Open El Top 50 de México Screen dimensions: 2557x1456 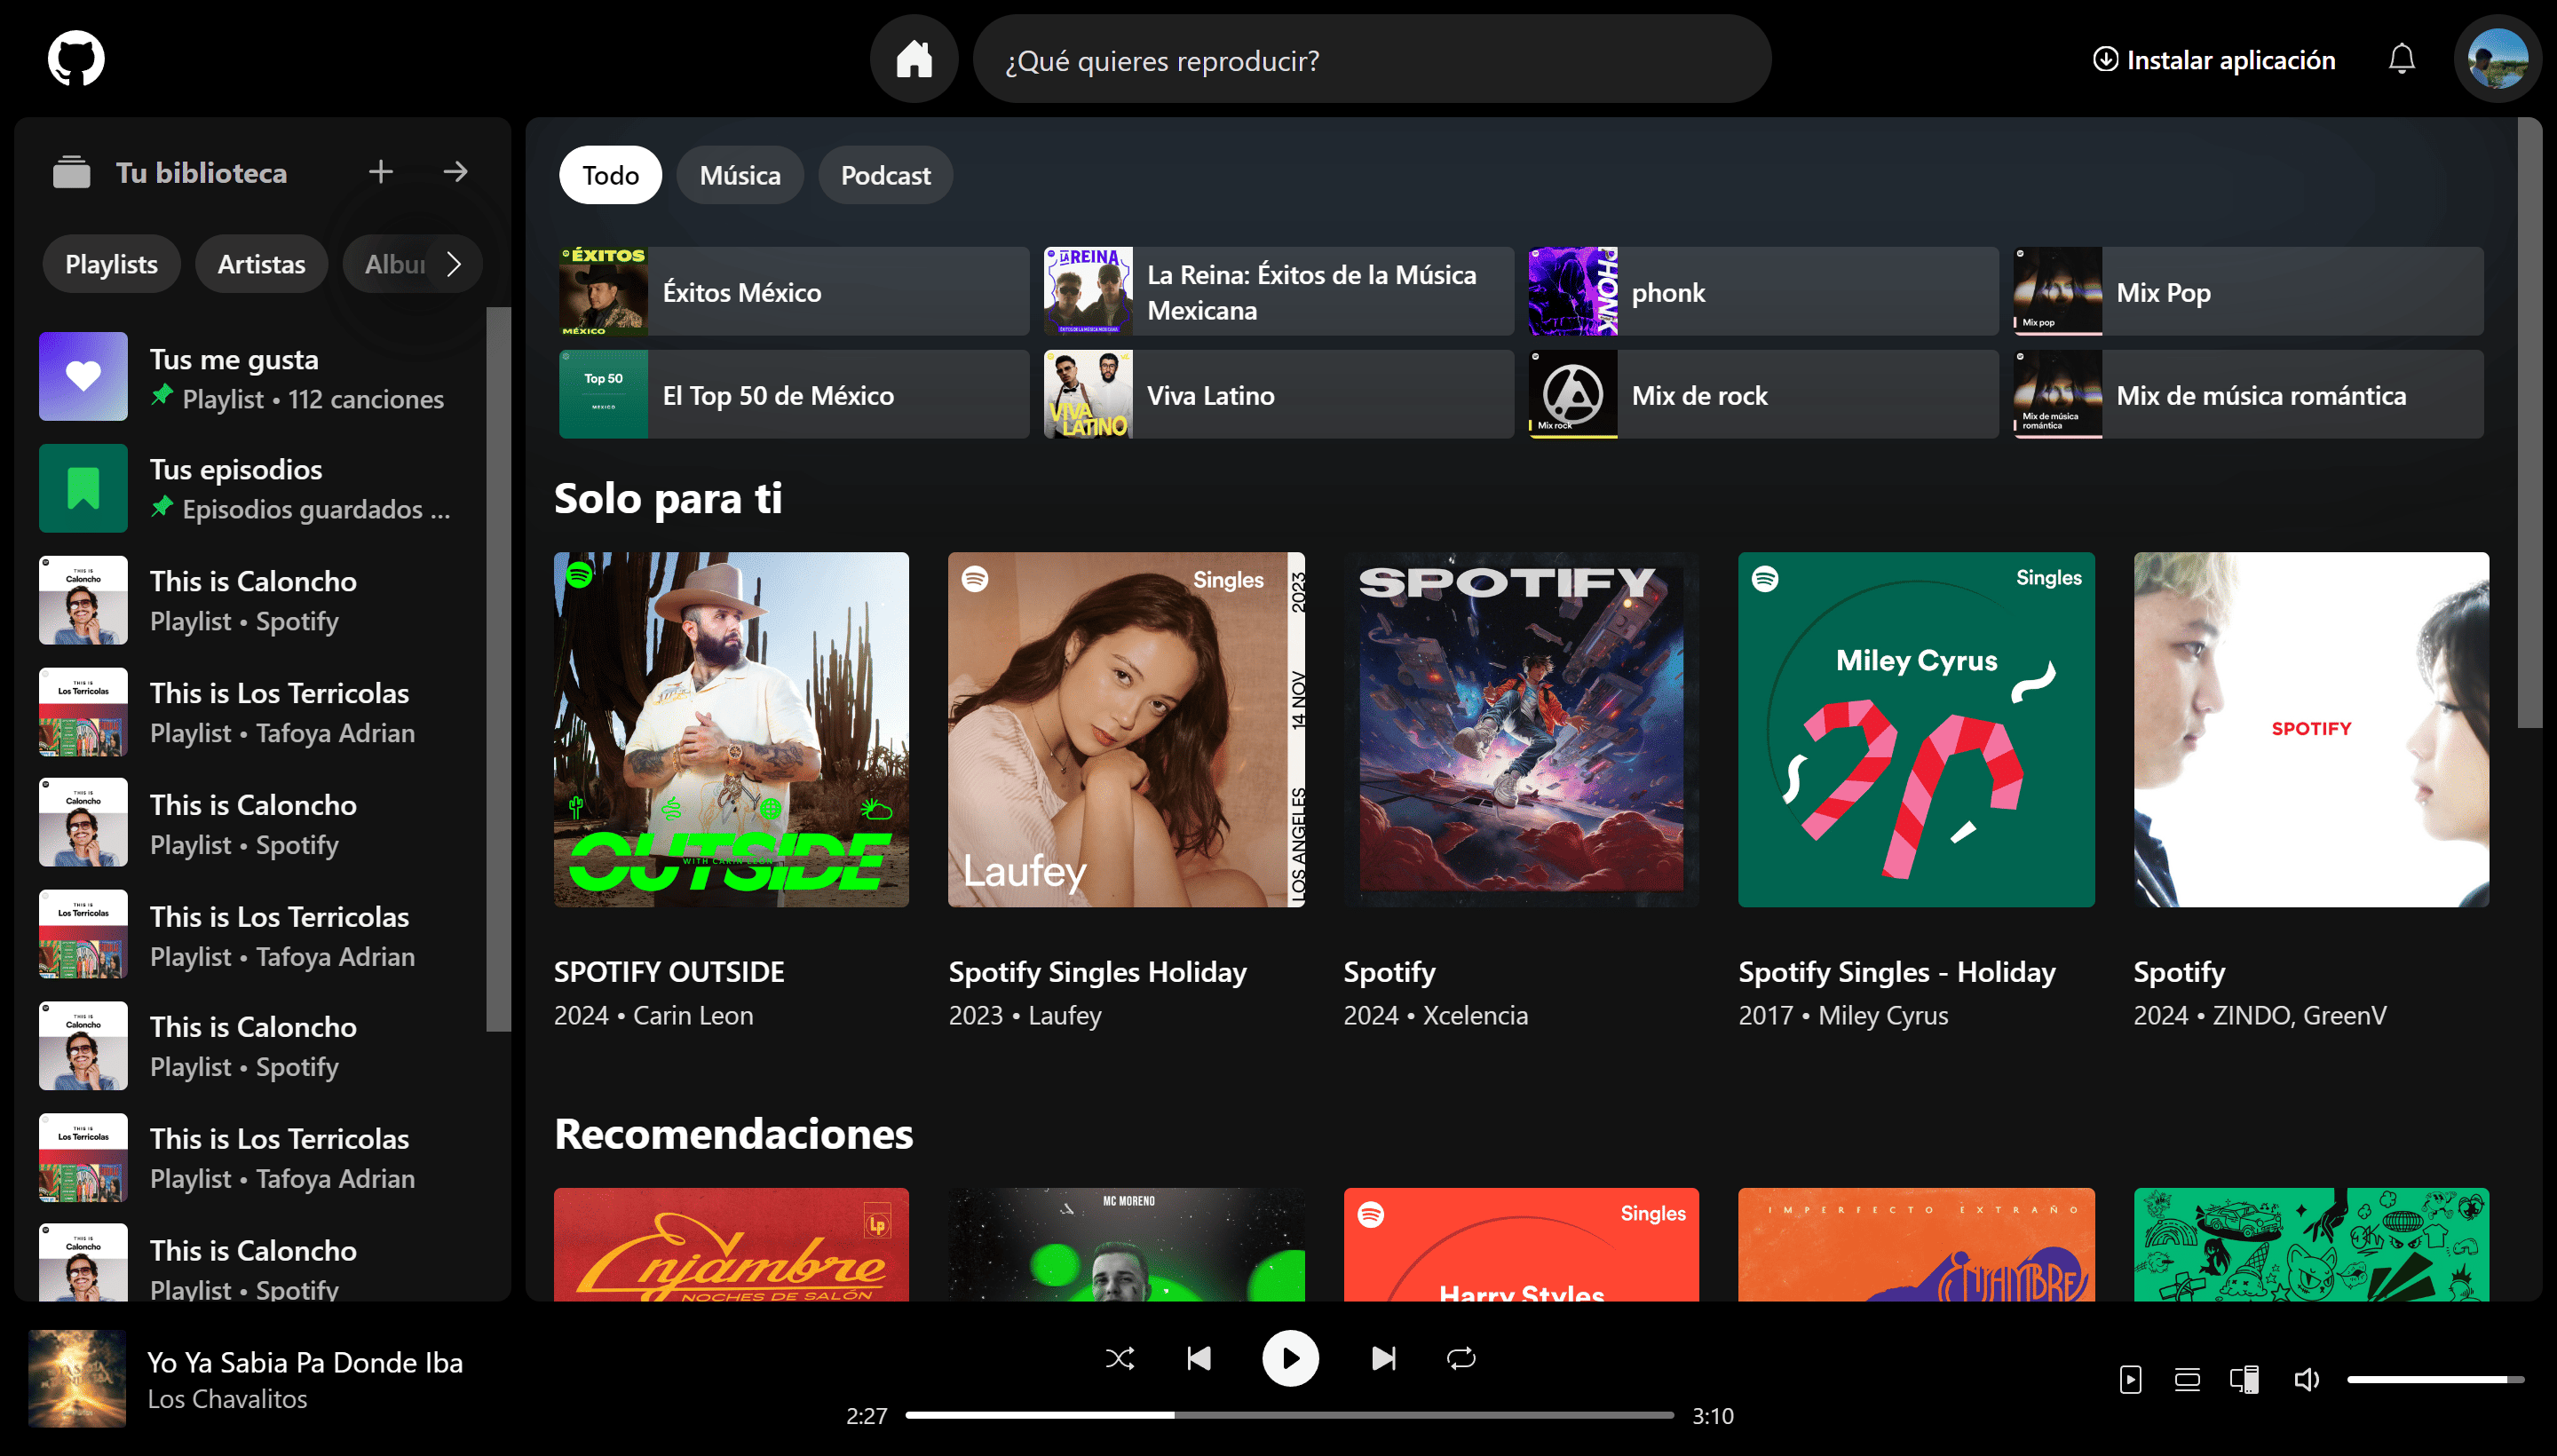coord(793,394)
